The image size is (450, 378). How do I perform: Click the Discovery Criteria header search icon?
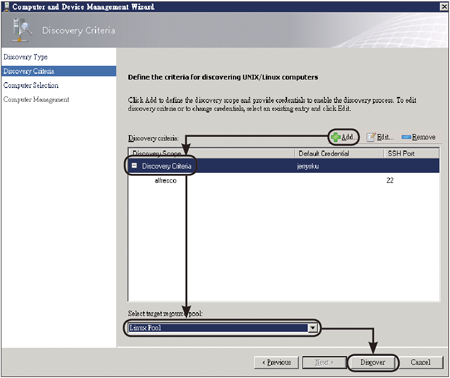click(x=21, y=30)
